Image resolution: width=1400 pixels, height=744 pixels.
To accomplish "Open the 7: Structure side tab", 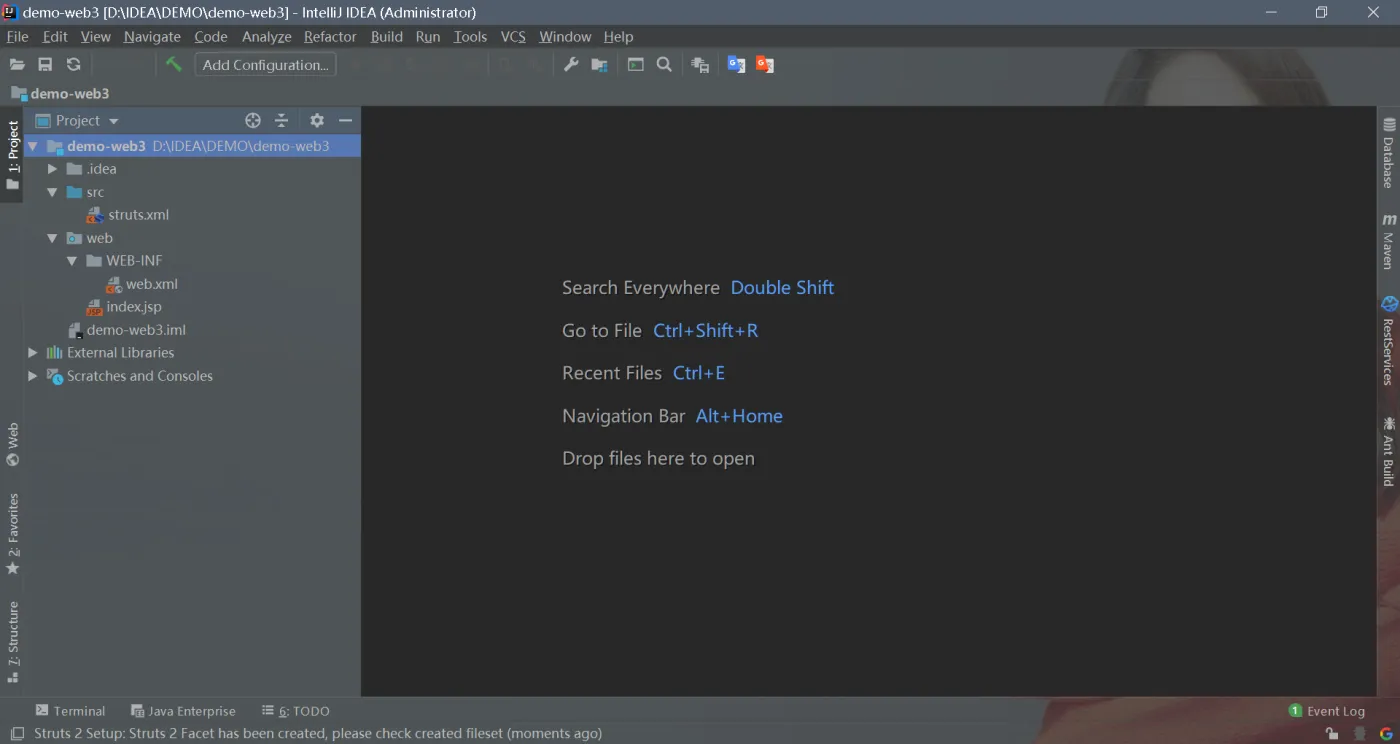I will tap(13, 641).
